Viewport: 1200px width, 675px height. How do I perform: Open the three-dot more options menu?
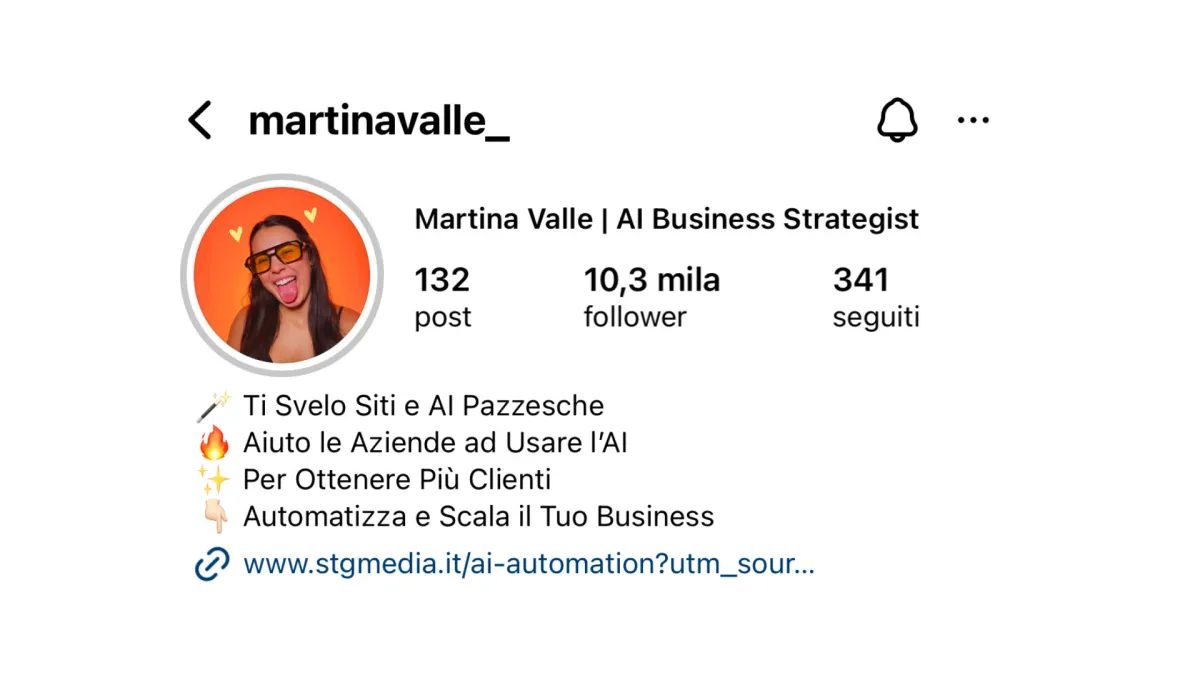tap(973, 120)
